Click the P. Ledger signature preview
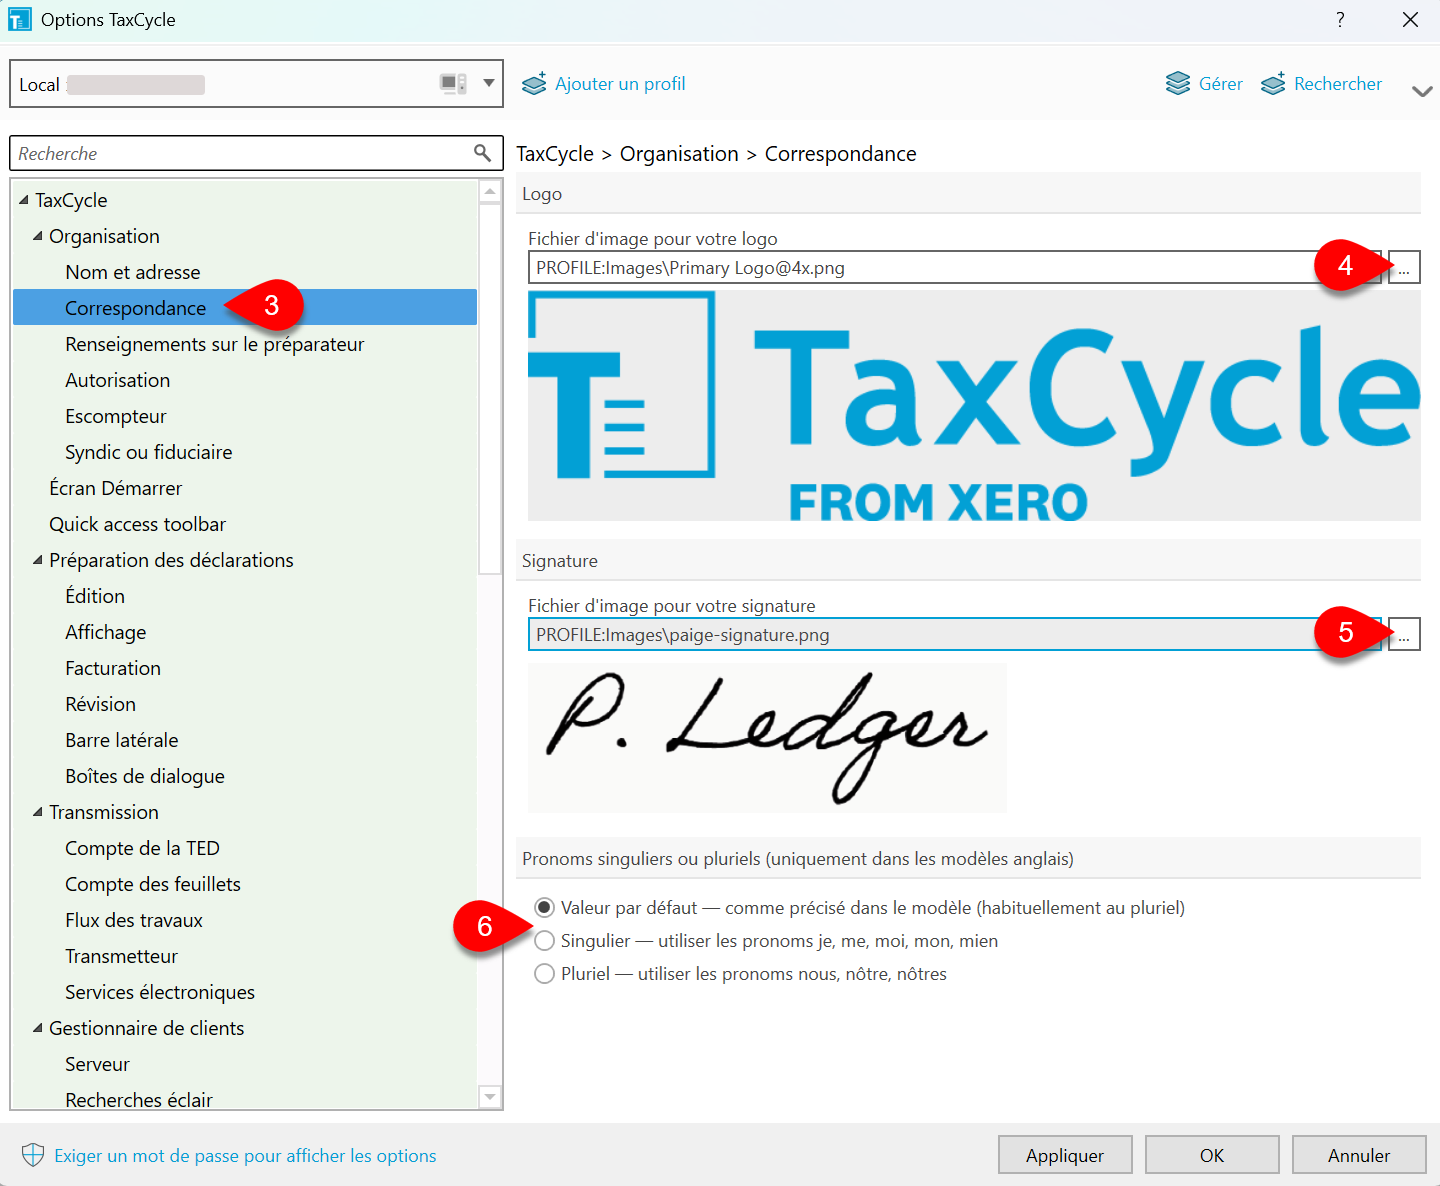The height and width of the screenshot is (1186, 1440). [x=767, y=738]
